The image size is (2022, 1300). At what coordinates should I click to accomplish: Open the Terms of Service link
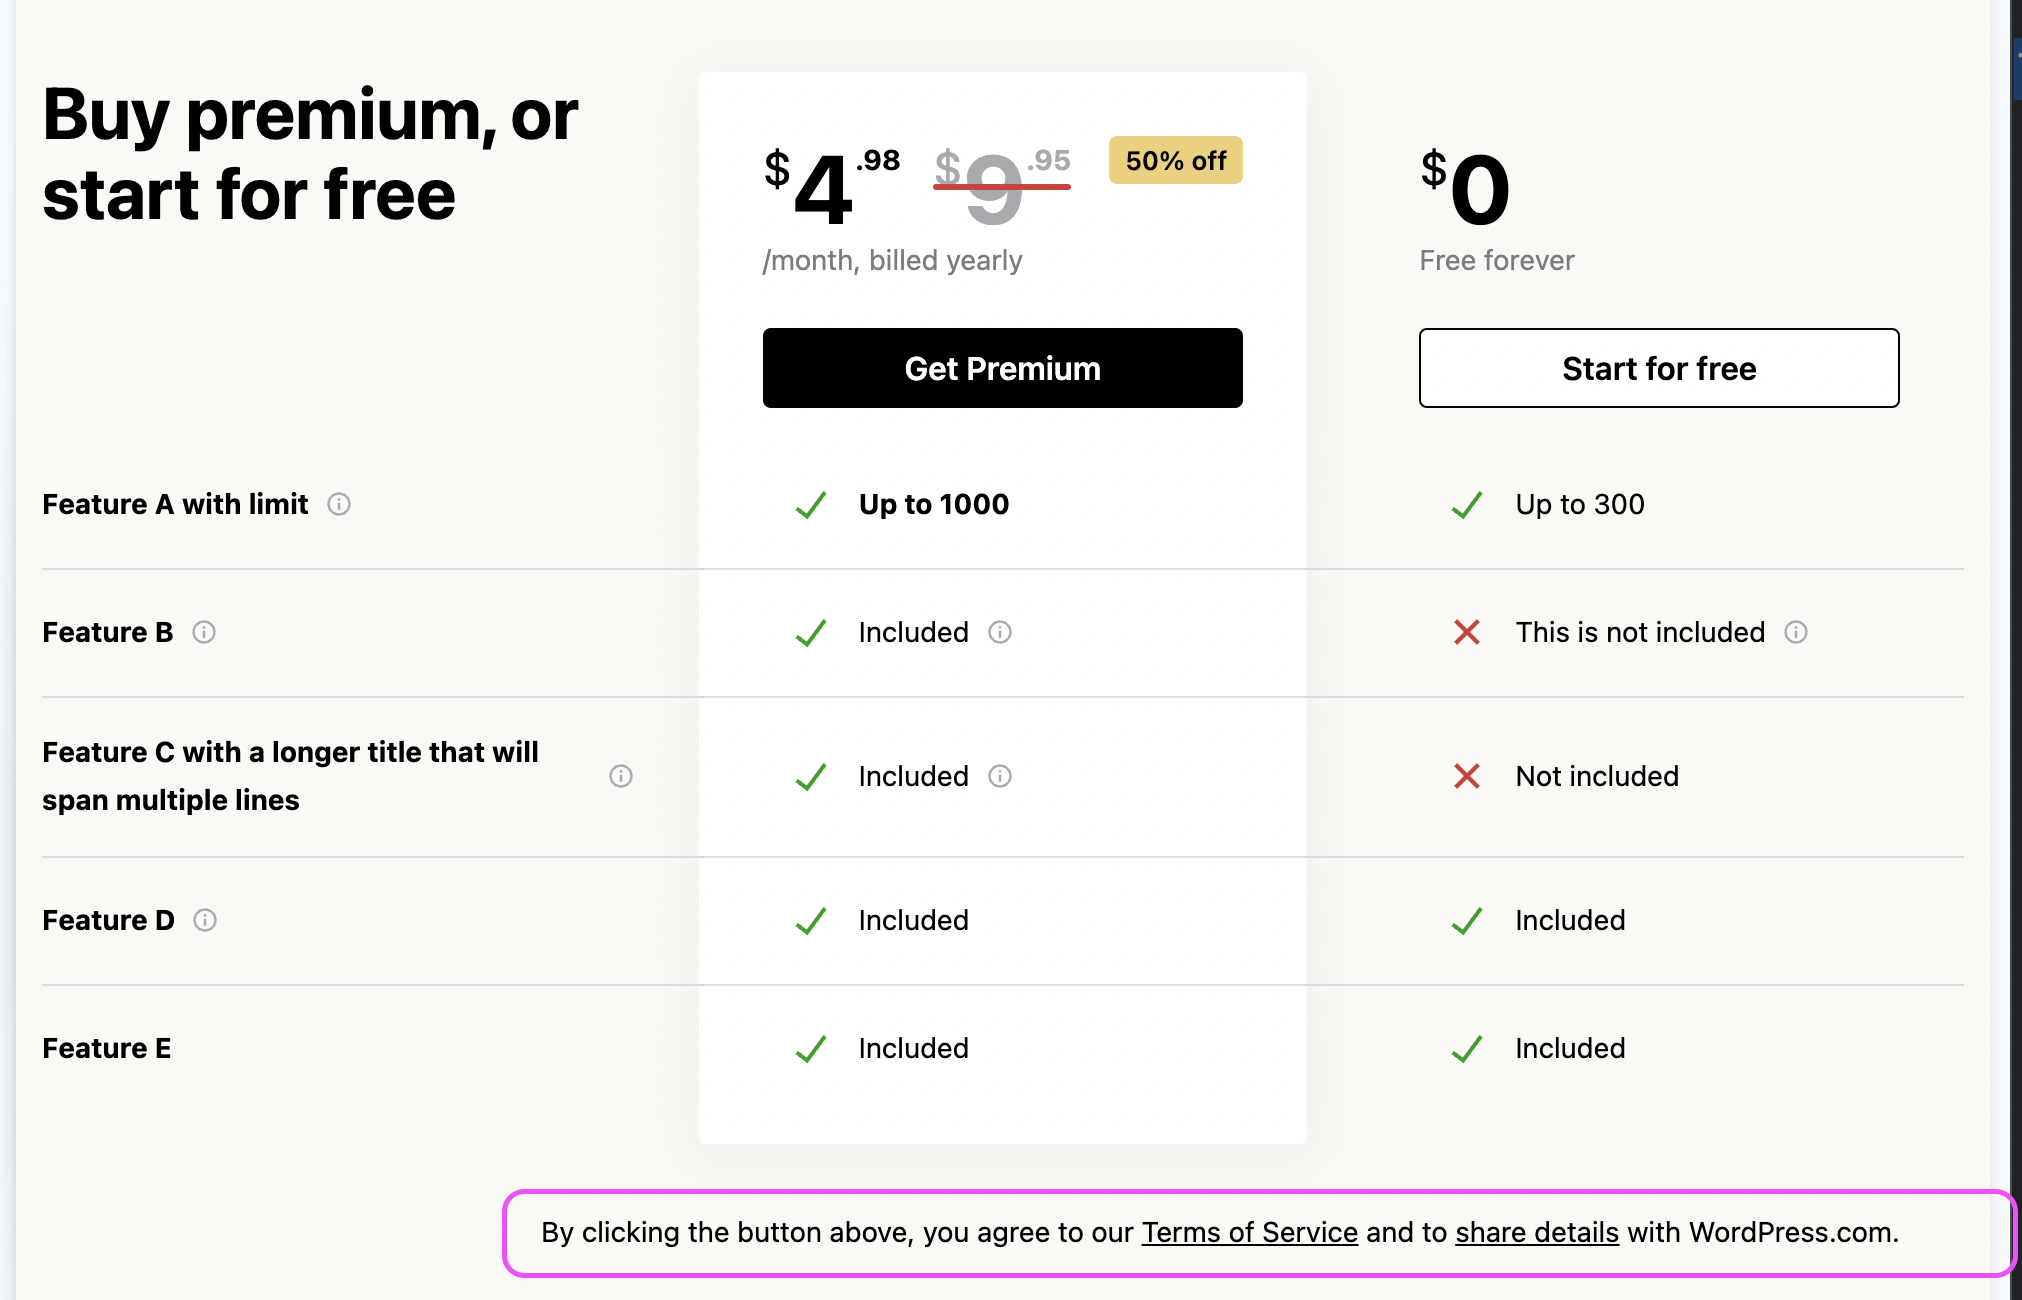(x=1249, y=1232)
